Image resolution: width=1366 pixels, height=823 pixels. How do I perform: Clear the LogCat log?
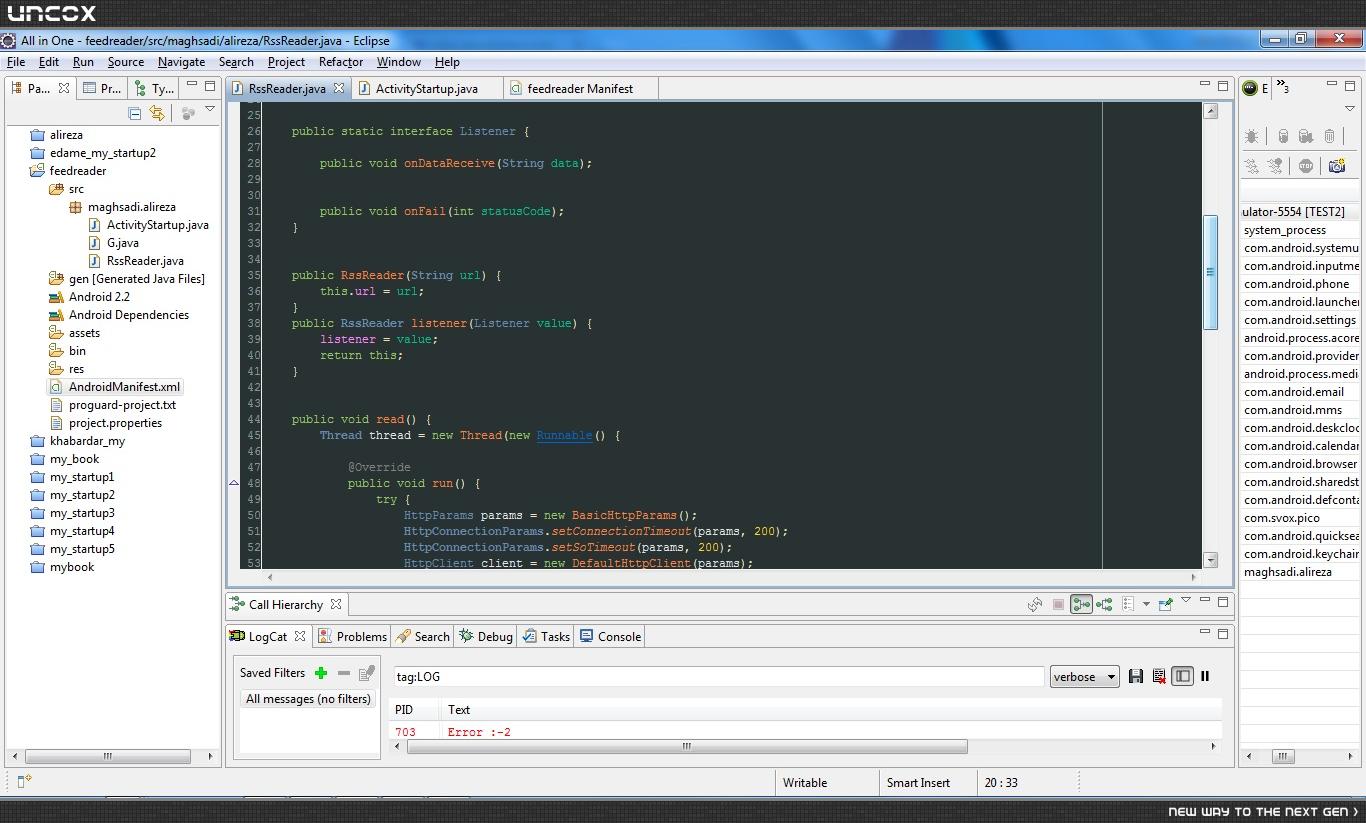(1159, 677)
